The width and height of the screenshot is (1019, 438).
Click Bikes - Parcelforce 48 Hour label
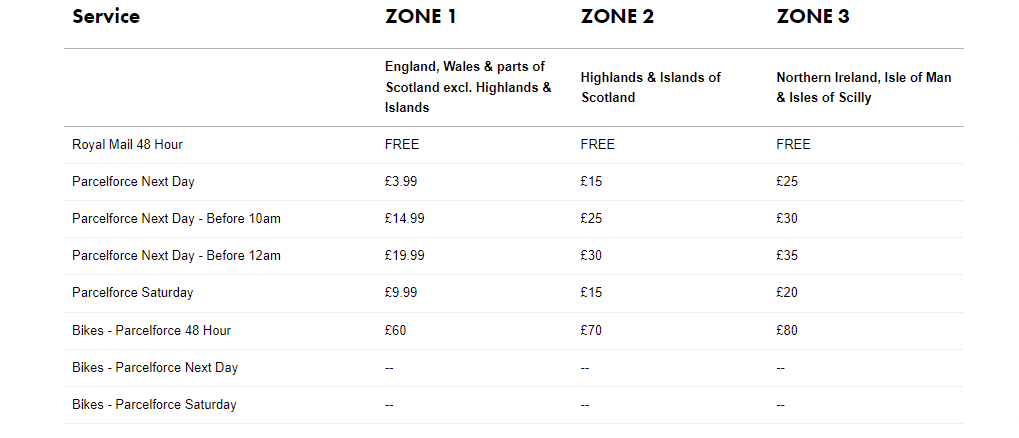tap(151, 330)
